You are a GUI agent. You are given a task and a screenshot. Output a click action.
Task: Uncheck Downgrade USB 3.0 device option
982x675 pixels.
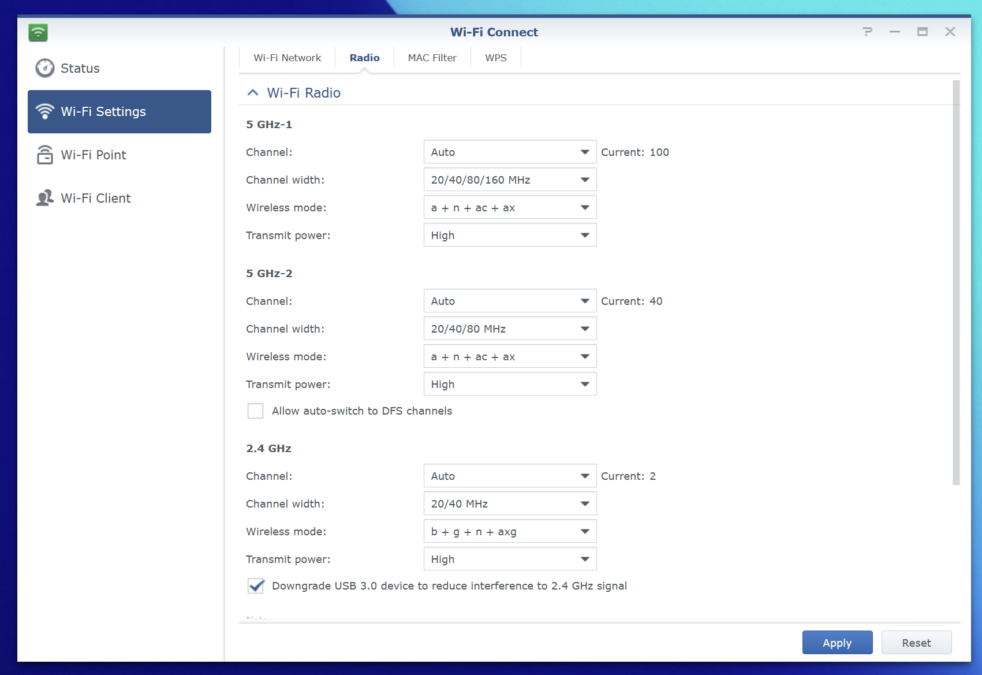point(255,586)
